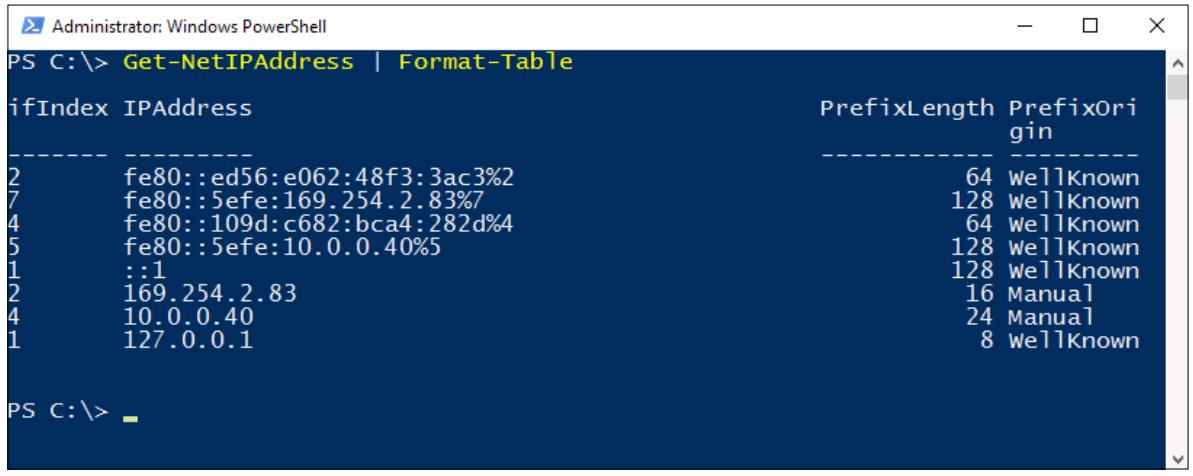
Task: Click the PrefixLength column header
Action: [x=906, y=109]
